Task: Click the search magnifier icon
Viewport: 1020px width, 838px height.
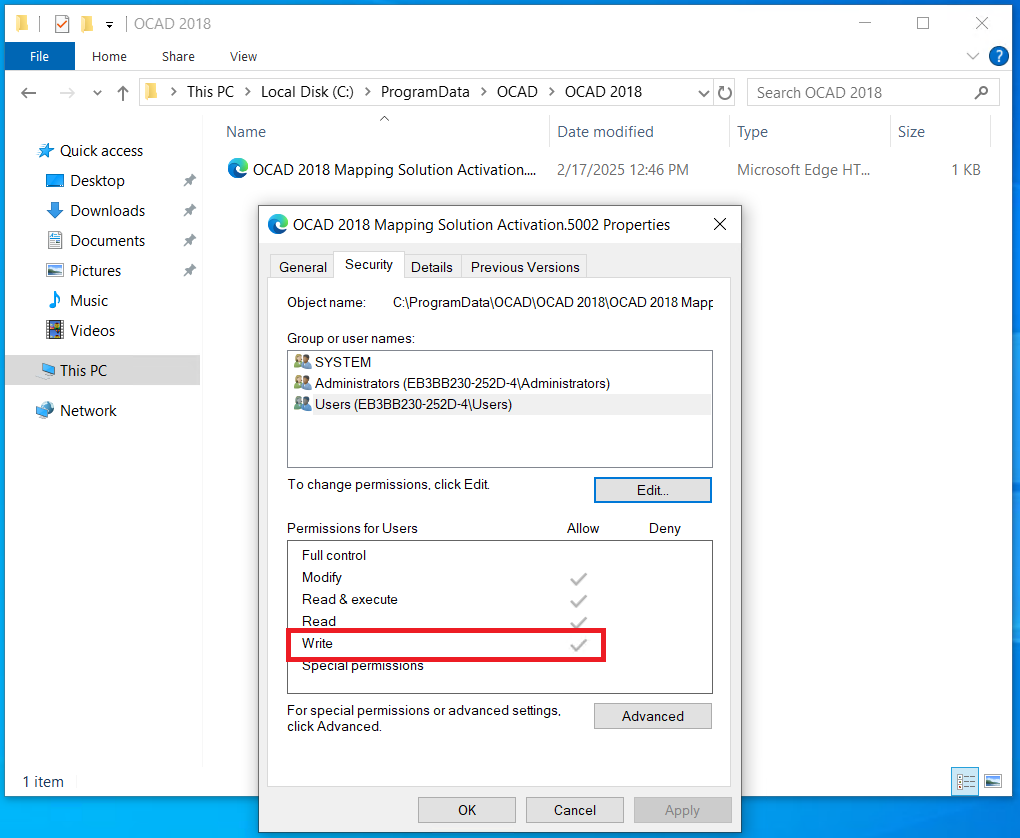Action: (x=982, y=93)
